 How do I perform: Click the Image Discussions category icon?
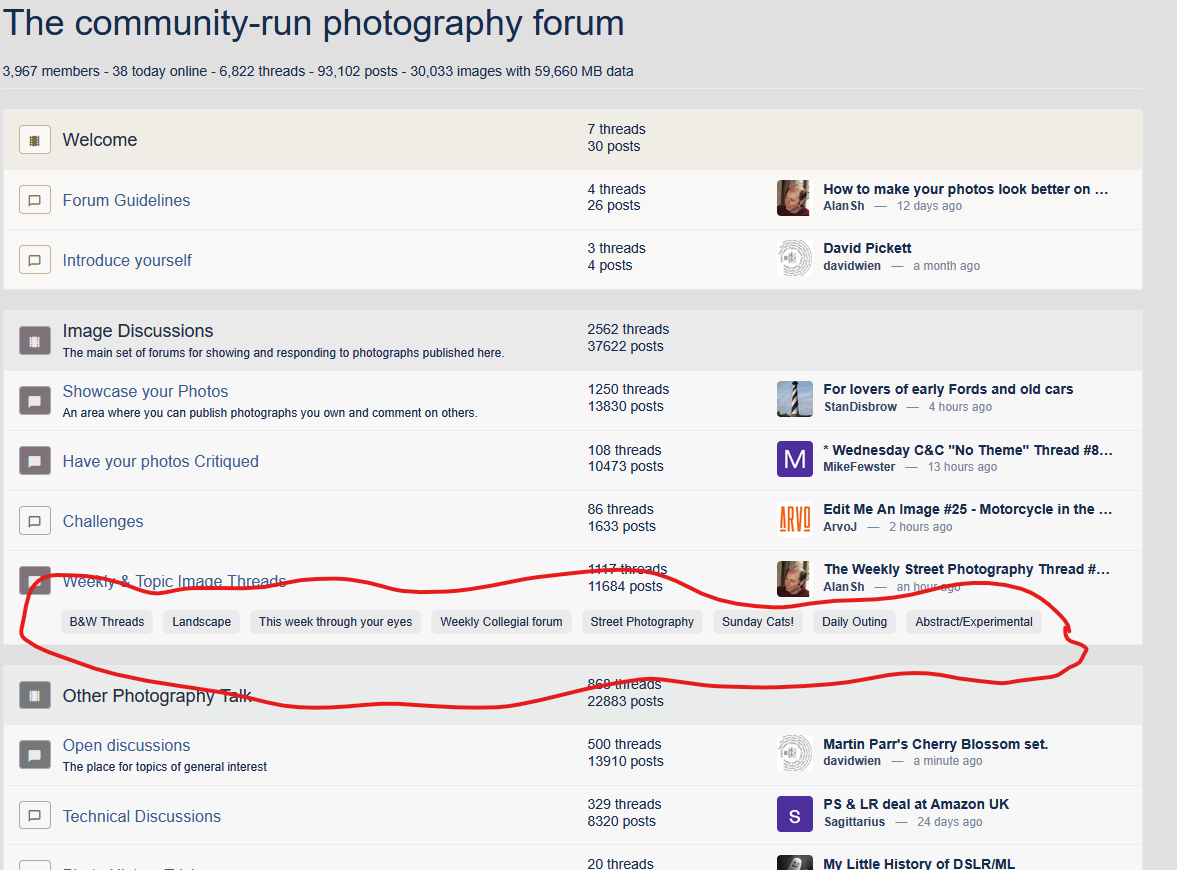[x=34, y=341]
